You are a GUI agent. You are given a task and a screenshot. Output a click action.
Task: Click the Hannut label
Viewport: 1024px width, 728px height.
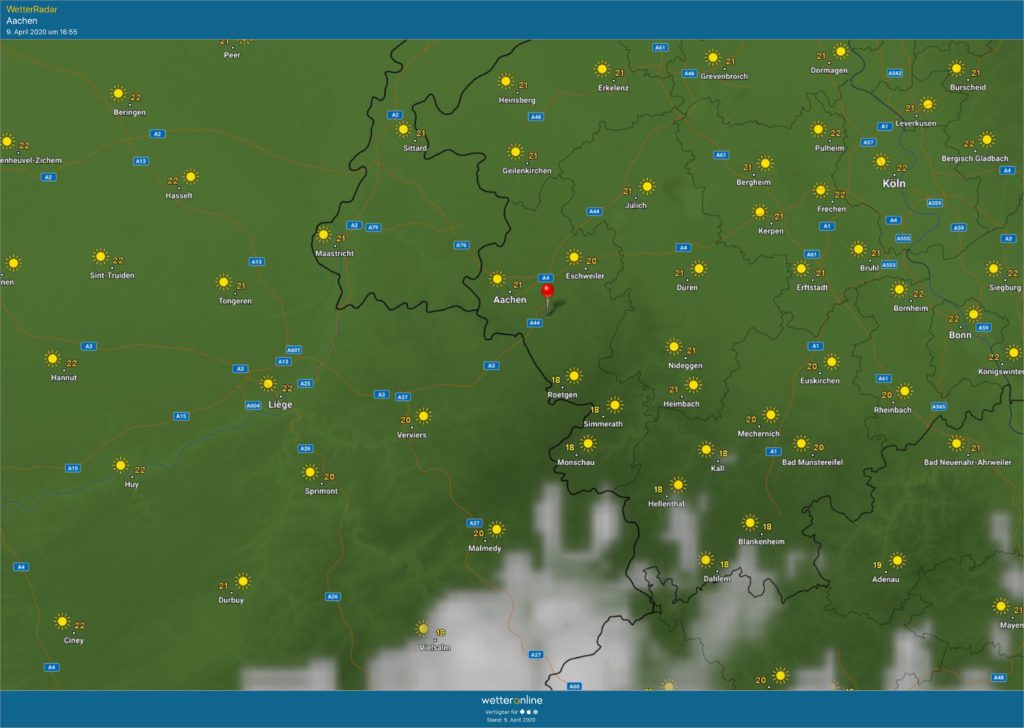click(64, 378)
